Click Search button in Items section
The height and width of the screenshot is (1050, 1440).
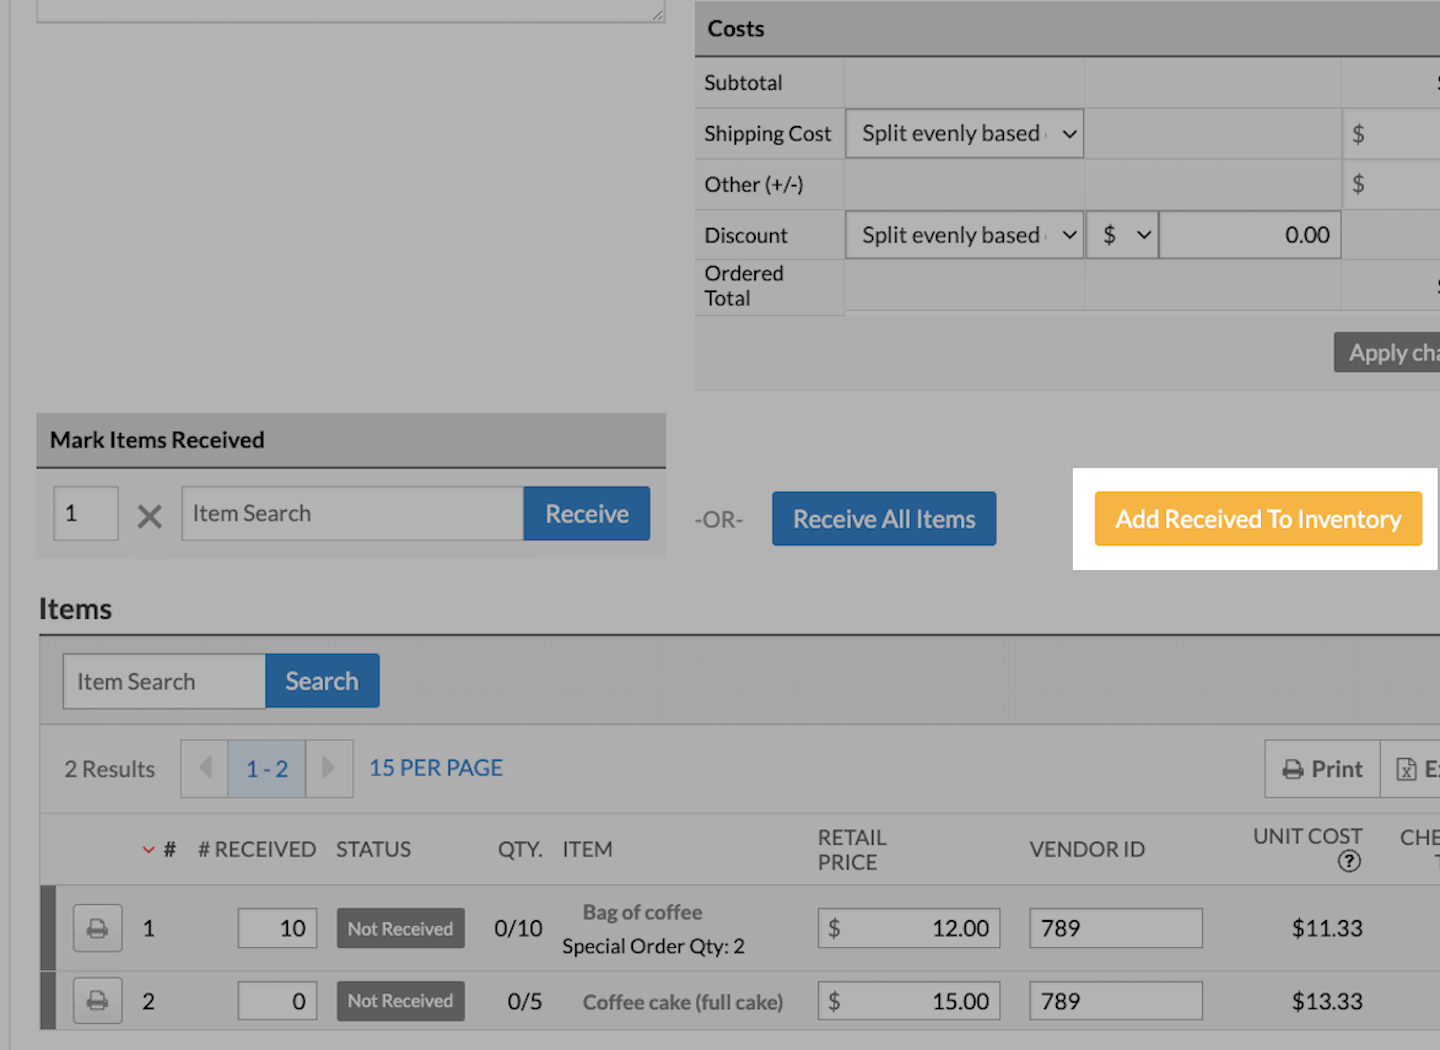(321, 681)
